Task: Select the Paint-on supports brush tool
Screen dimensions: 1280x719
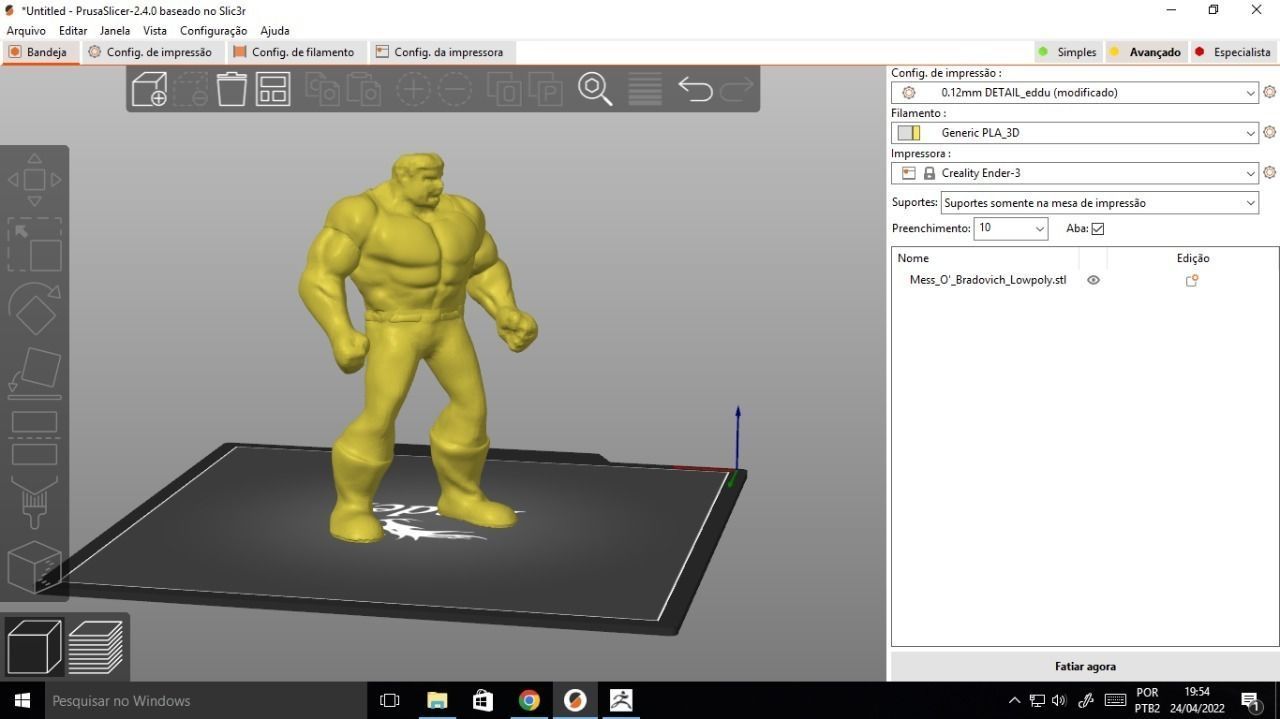Action: (x=34, y=502)
